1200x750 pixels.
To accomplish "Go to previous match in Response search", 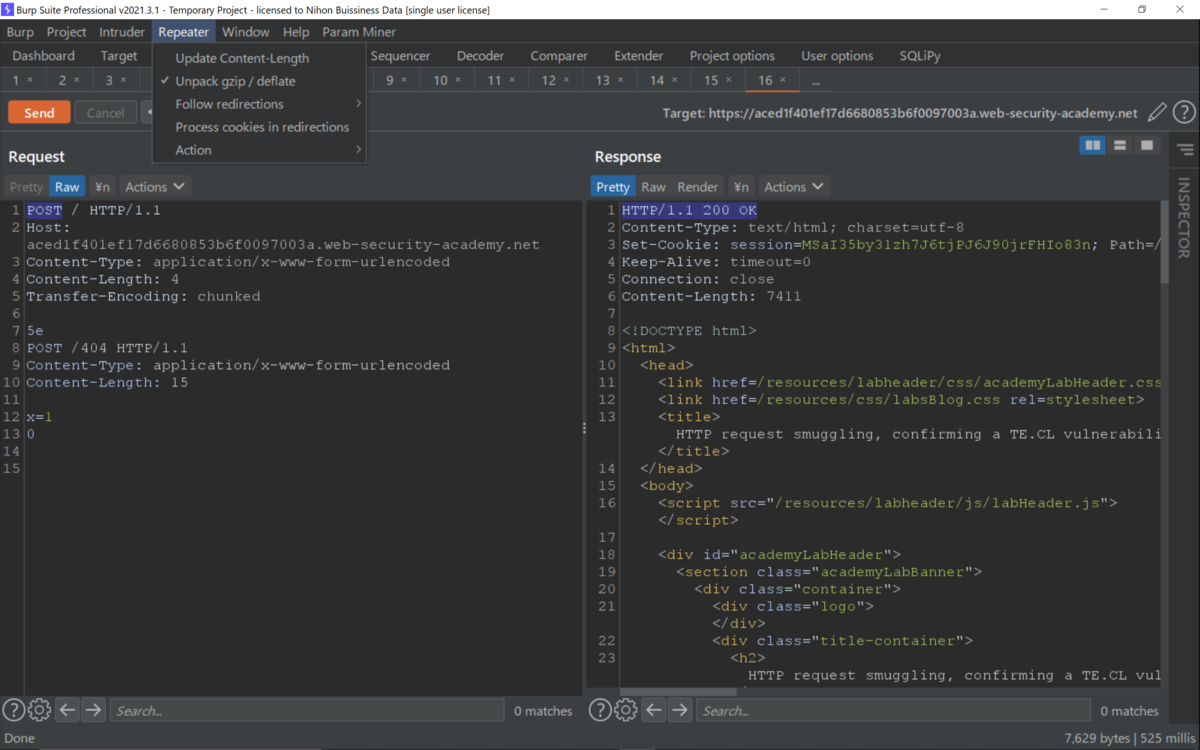I will pyautogui.click(x=654, y=710).
